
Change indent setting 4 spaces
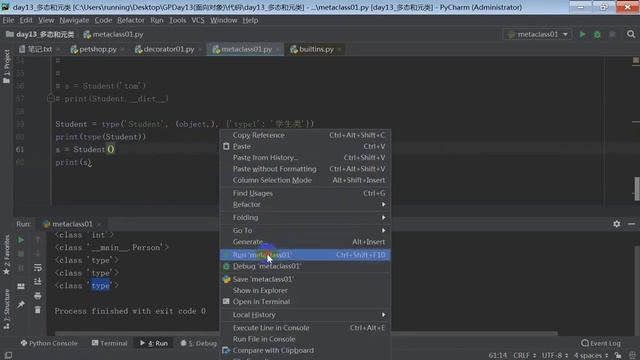pyautogui.click(x=591, y=356)
